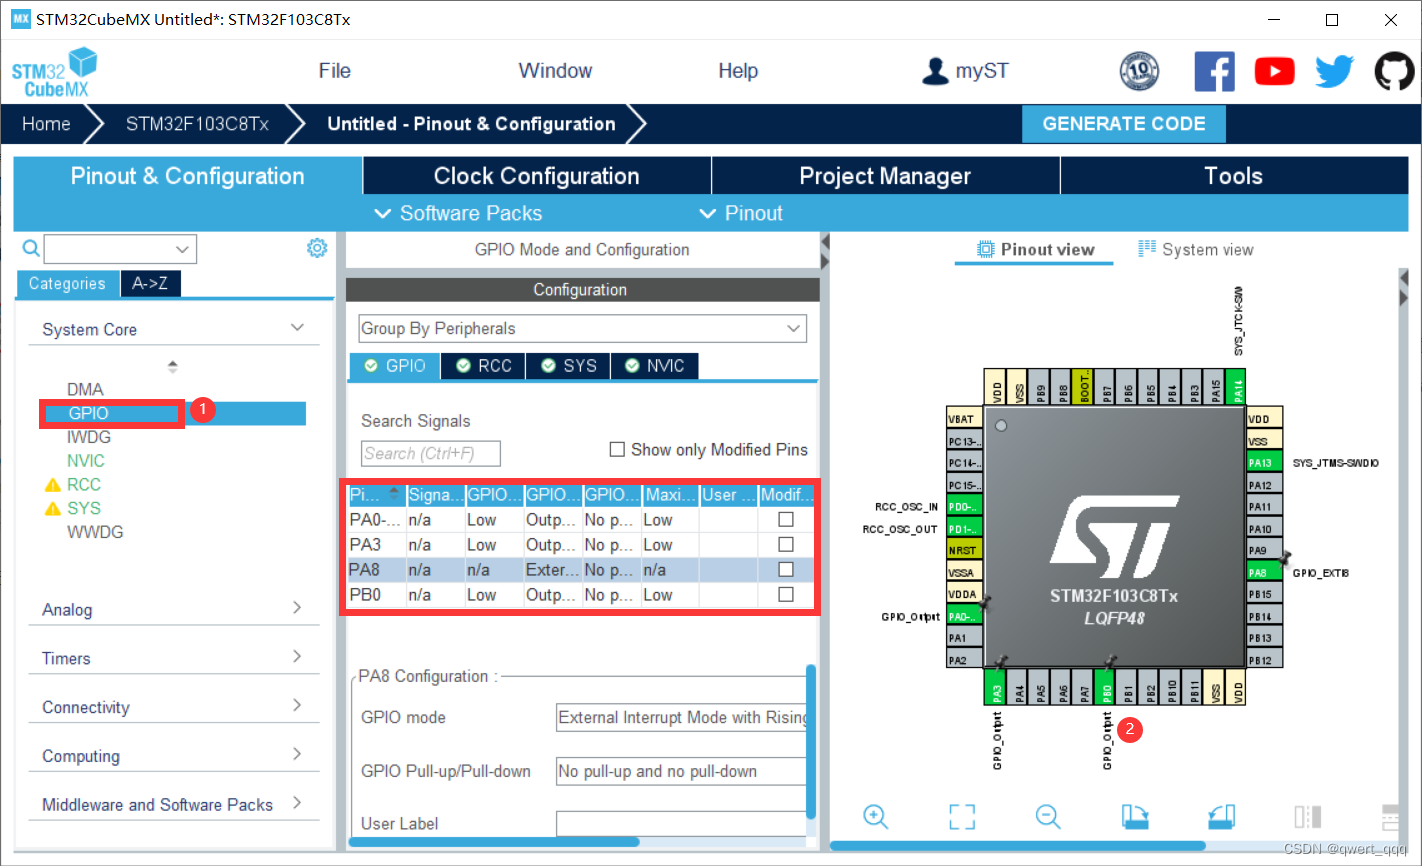Select the NVIC configuration tab
This screenshot has height=866, width=1422.
point(655,366)
